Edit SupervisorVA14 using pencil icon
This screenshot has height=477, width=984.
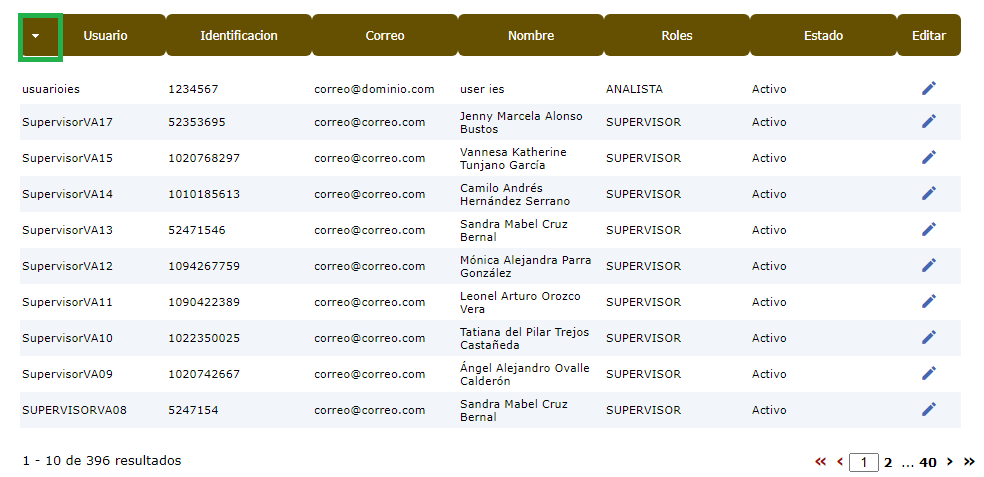pyautogui.click(x=929, y=193)
